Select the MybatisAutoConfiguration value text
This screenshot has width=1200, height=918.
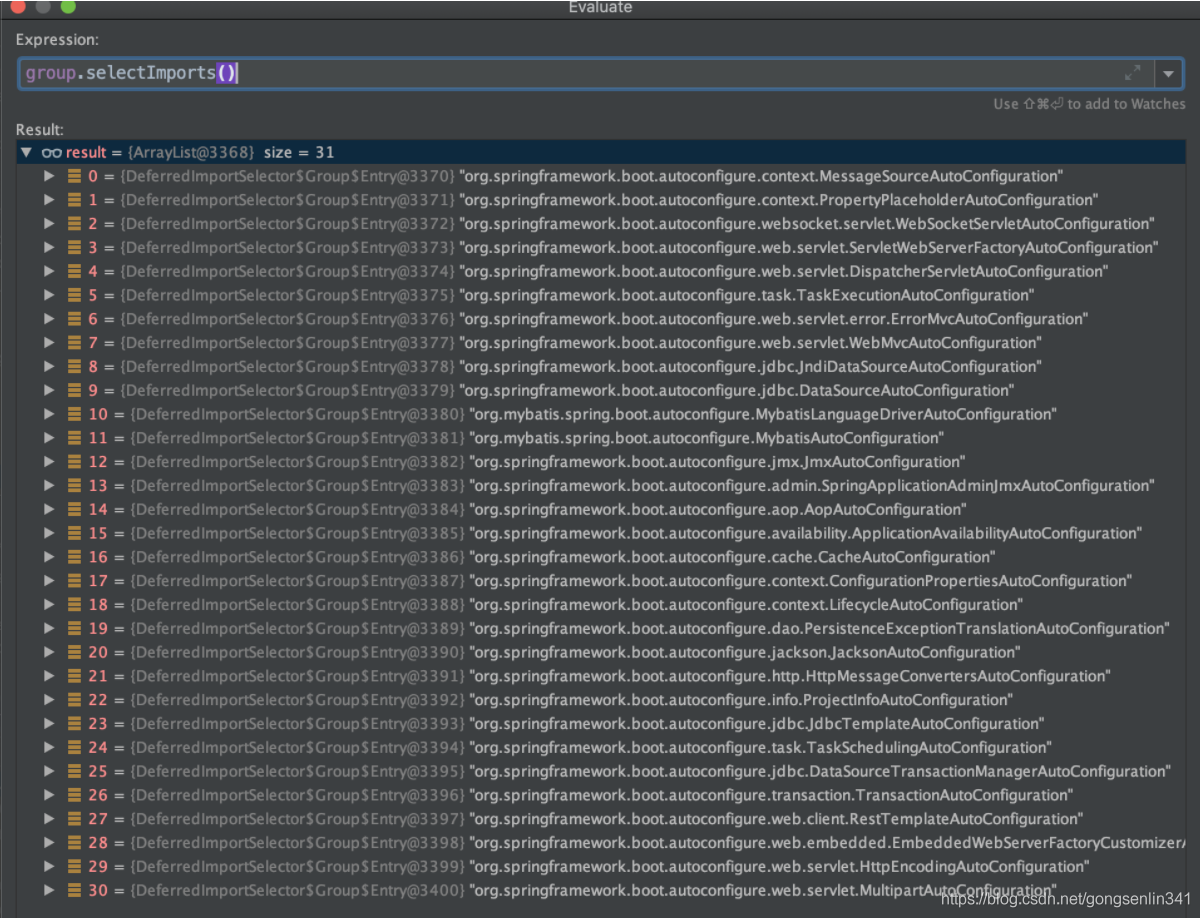click(x=706, y=438)
